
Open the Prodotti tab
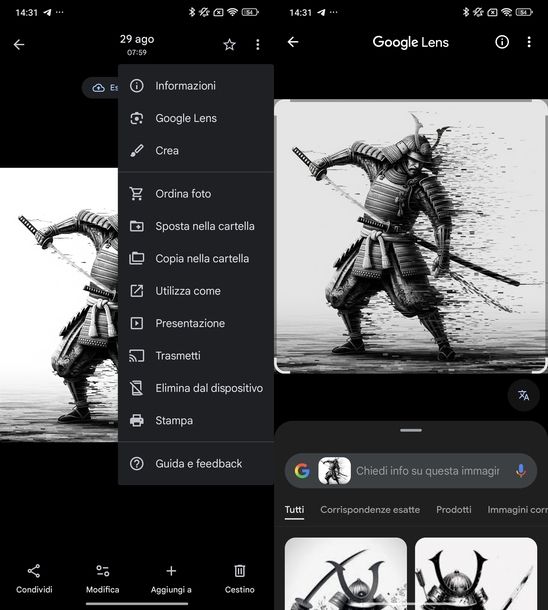453,510
